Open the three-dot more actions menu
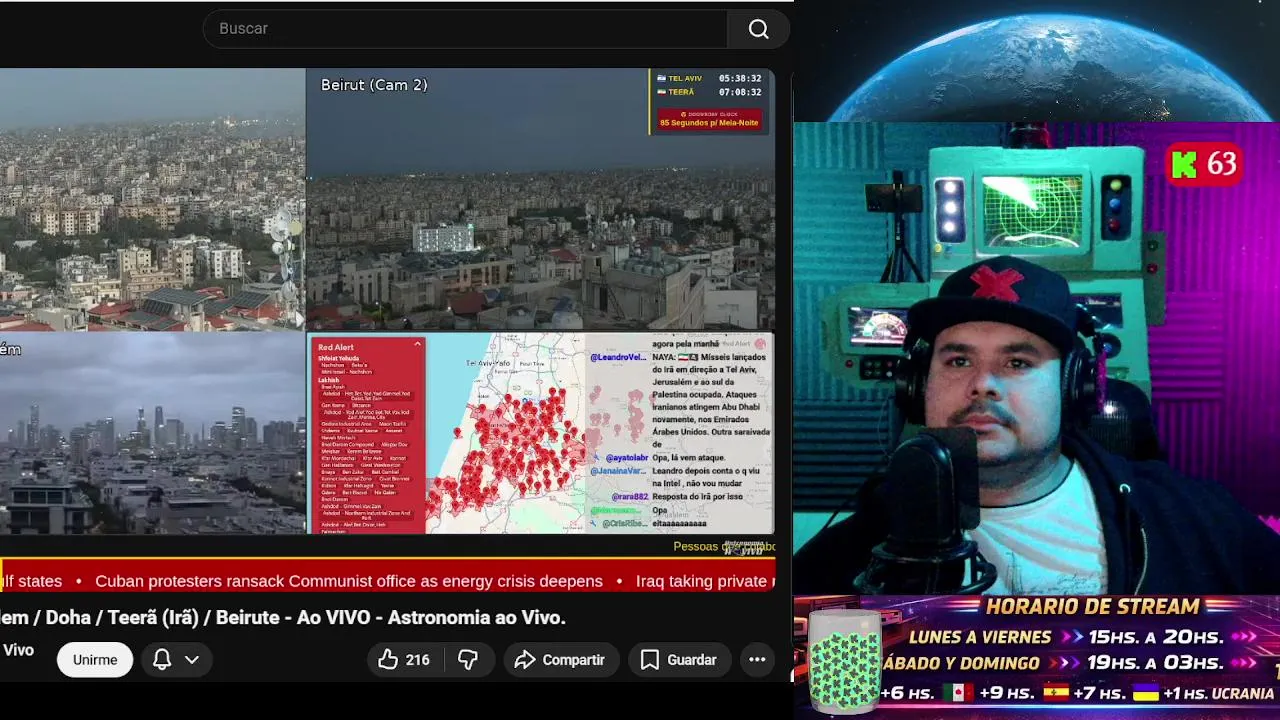This screenshot has height=720, width=1280. point(757,660)
